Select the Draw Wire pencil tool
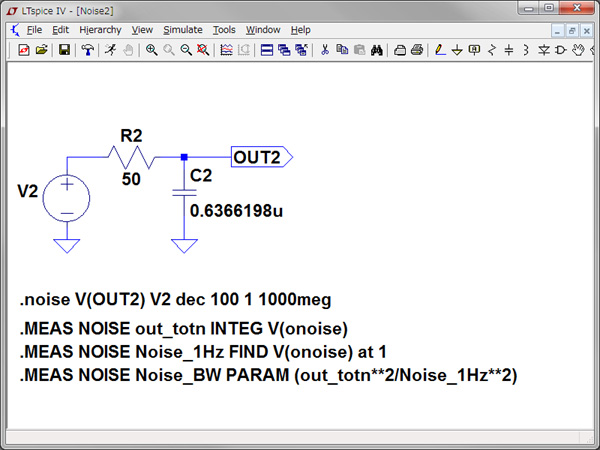This screenshot has height=450, width=600. [440, 50]
